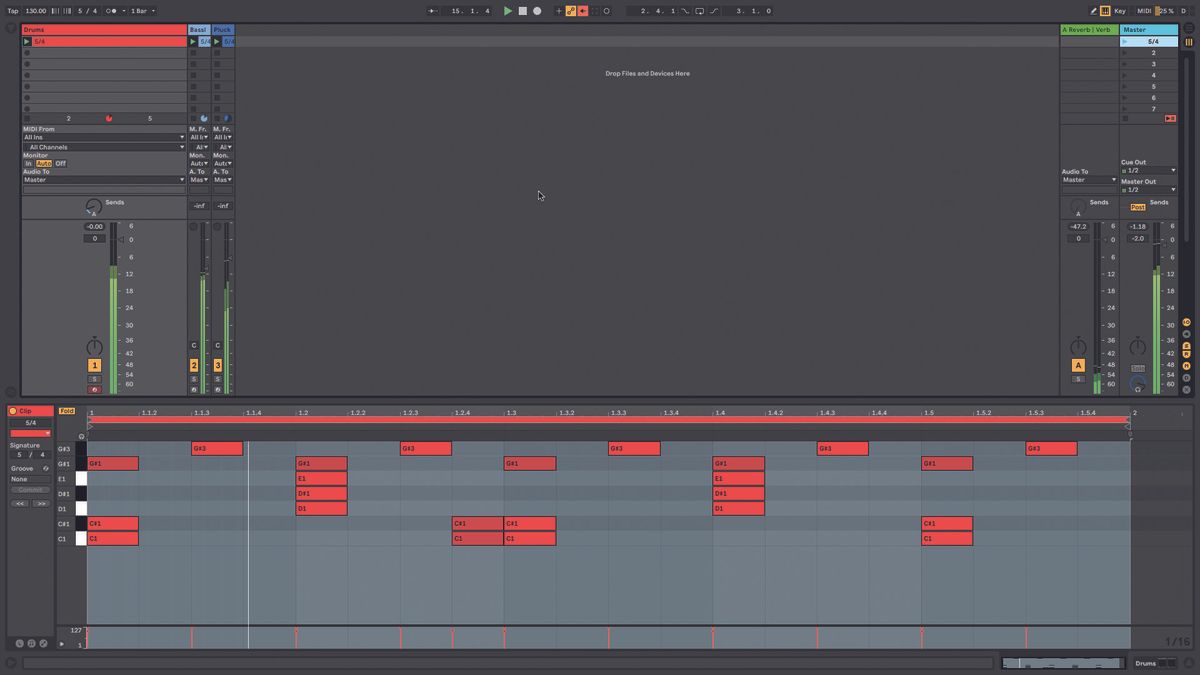1200x675 pixels.
Task: Activate Draw Mode with the pencil icon
Action: (1092, 10)
